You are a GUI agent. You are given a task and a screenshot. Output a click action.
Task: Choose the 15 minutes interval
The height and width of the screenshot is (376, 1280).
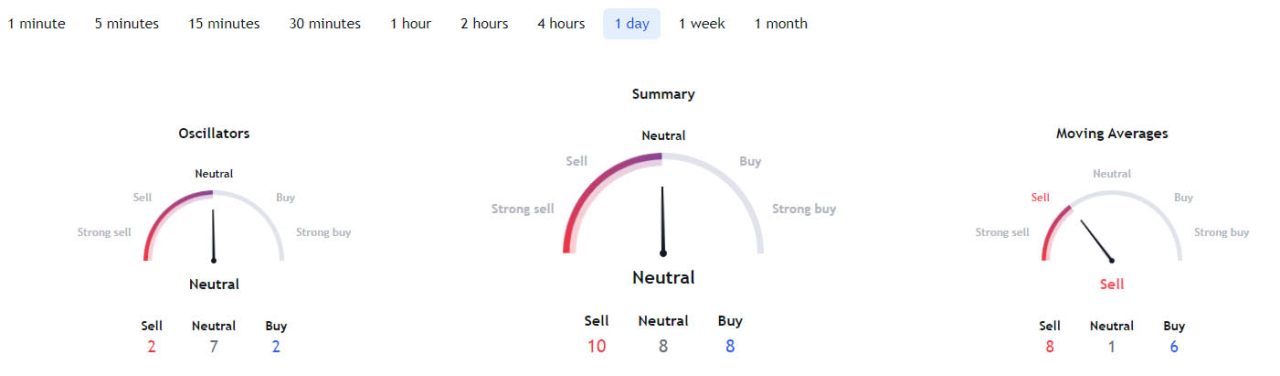tap(224, 23)
